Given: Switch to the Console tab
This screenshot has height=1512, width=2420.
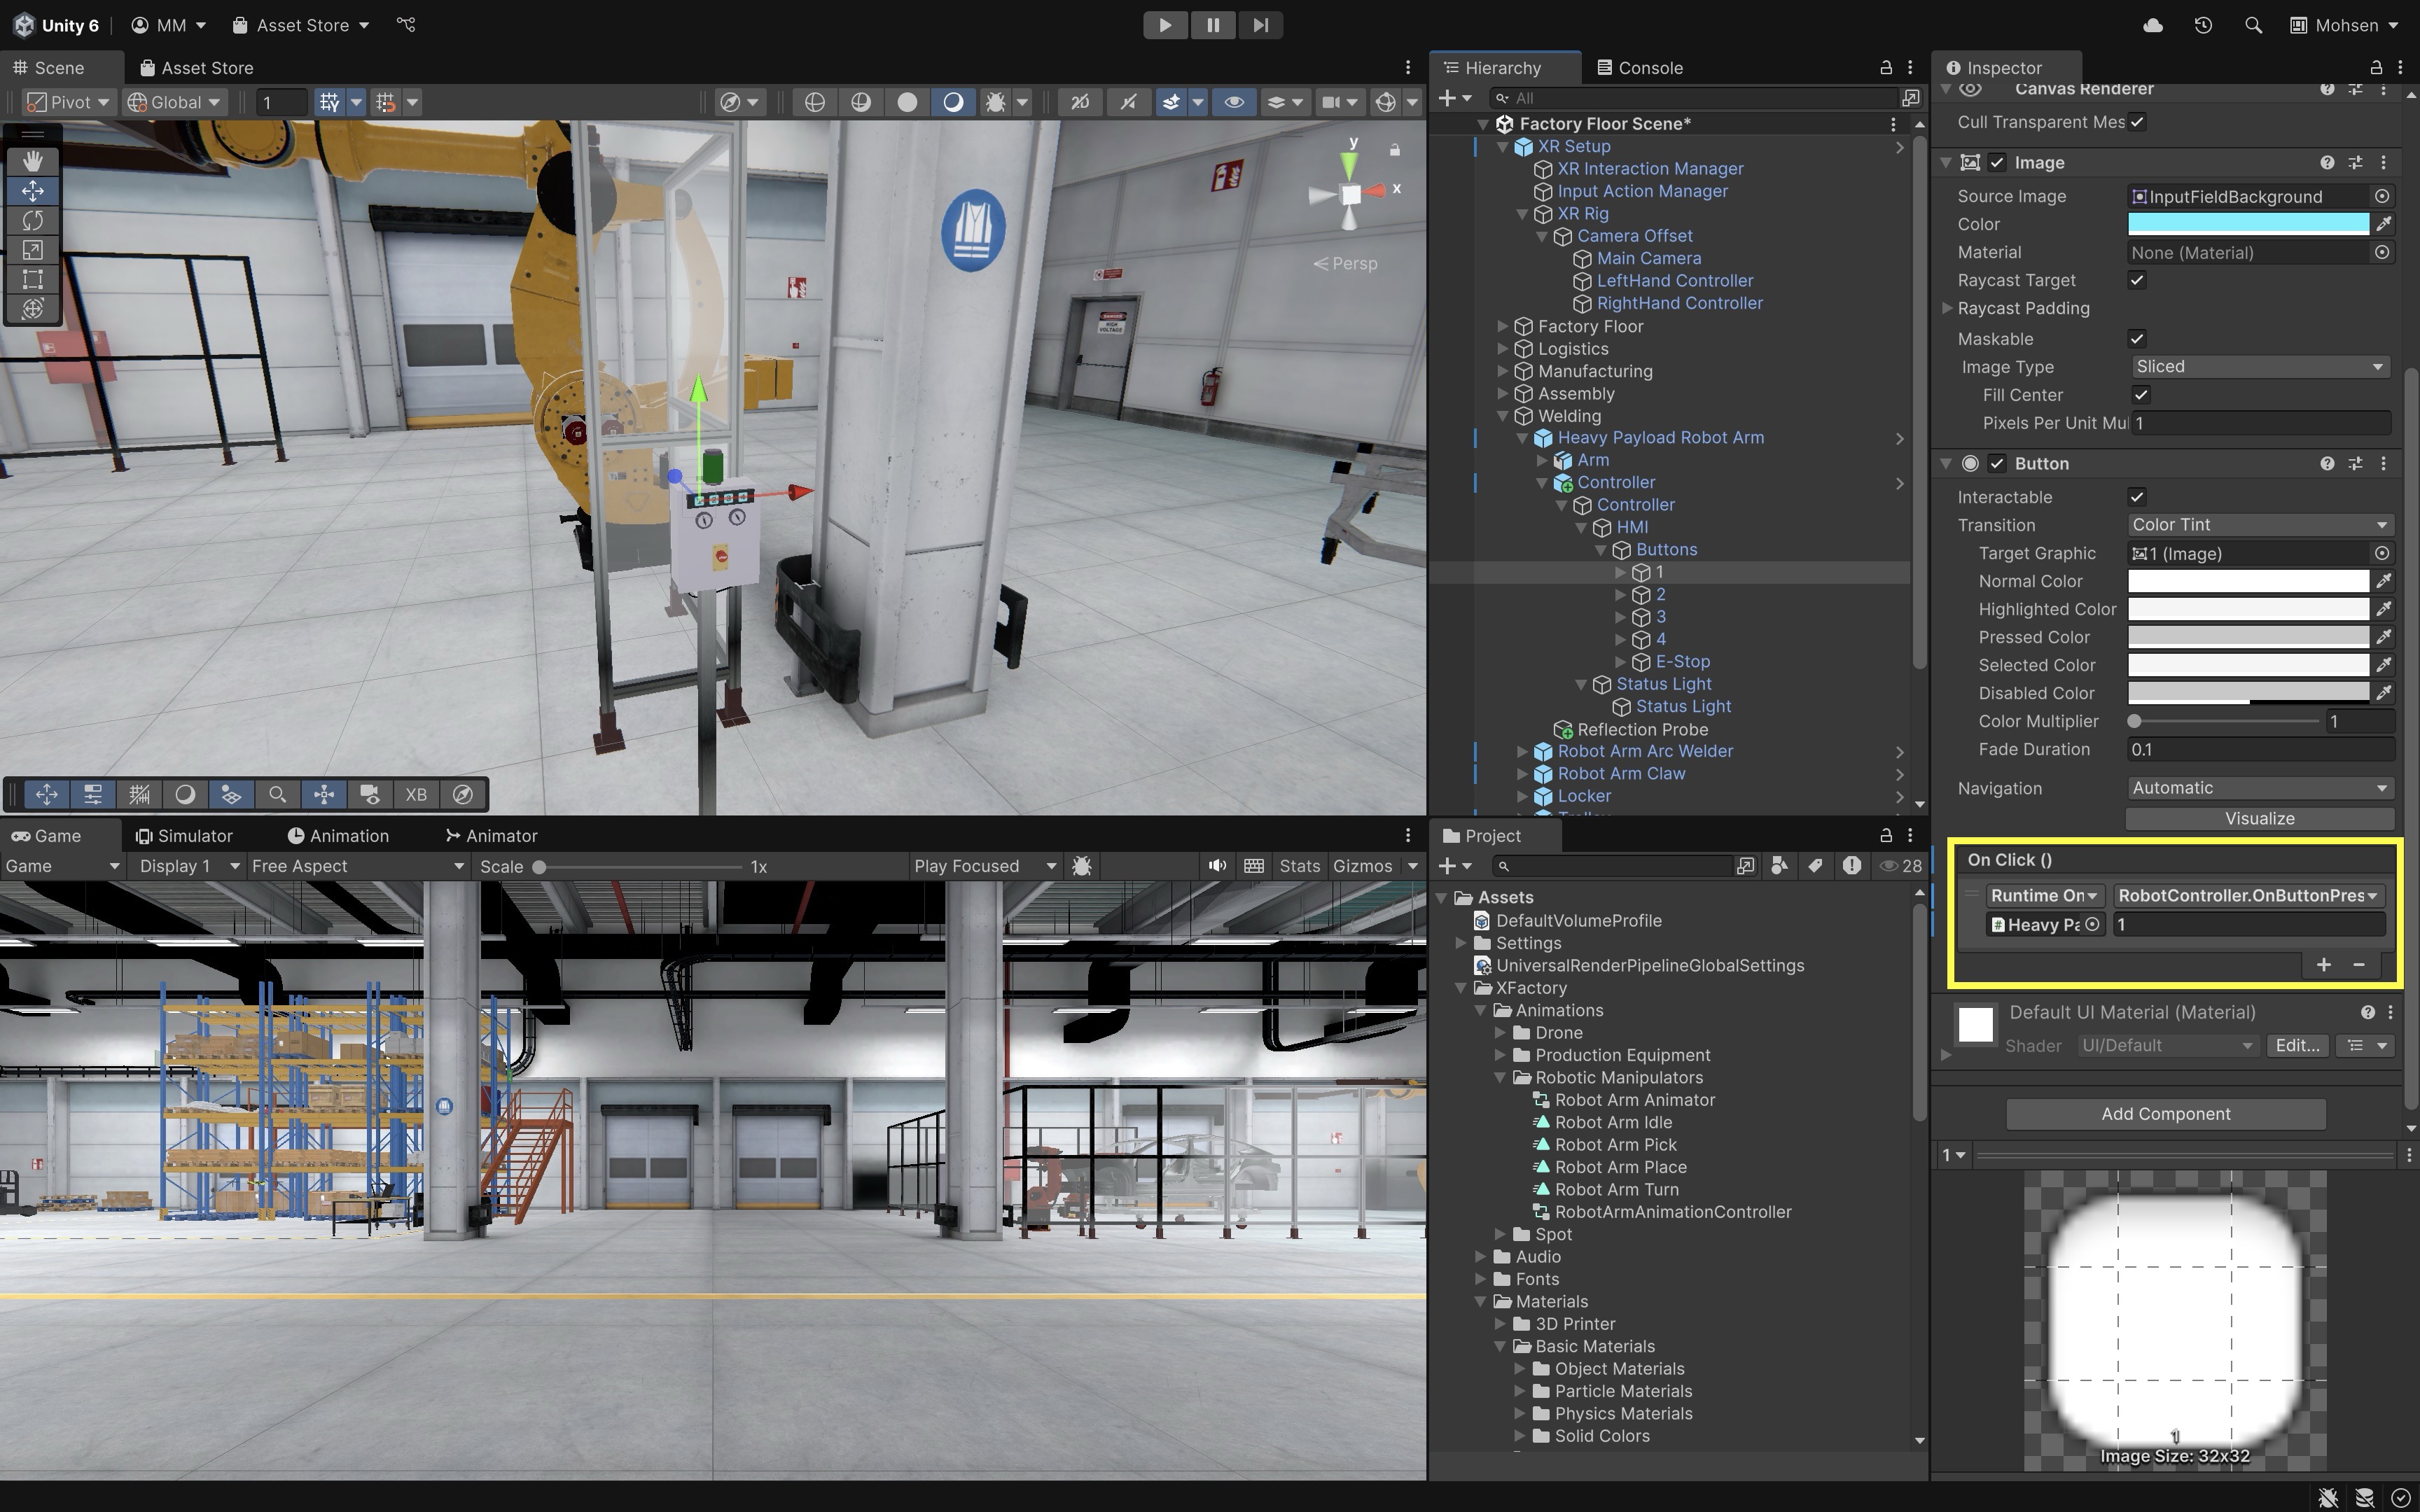Looking at the screenshot, I should point(1640,68).
